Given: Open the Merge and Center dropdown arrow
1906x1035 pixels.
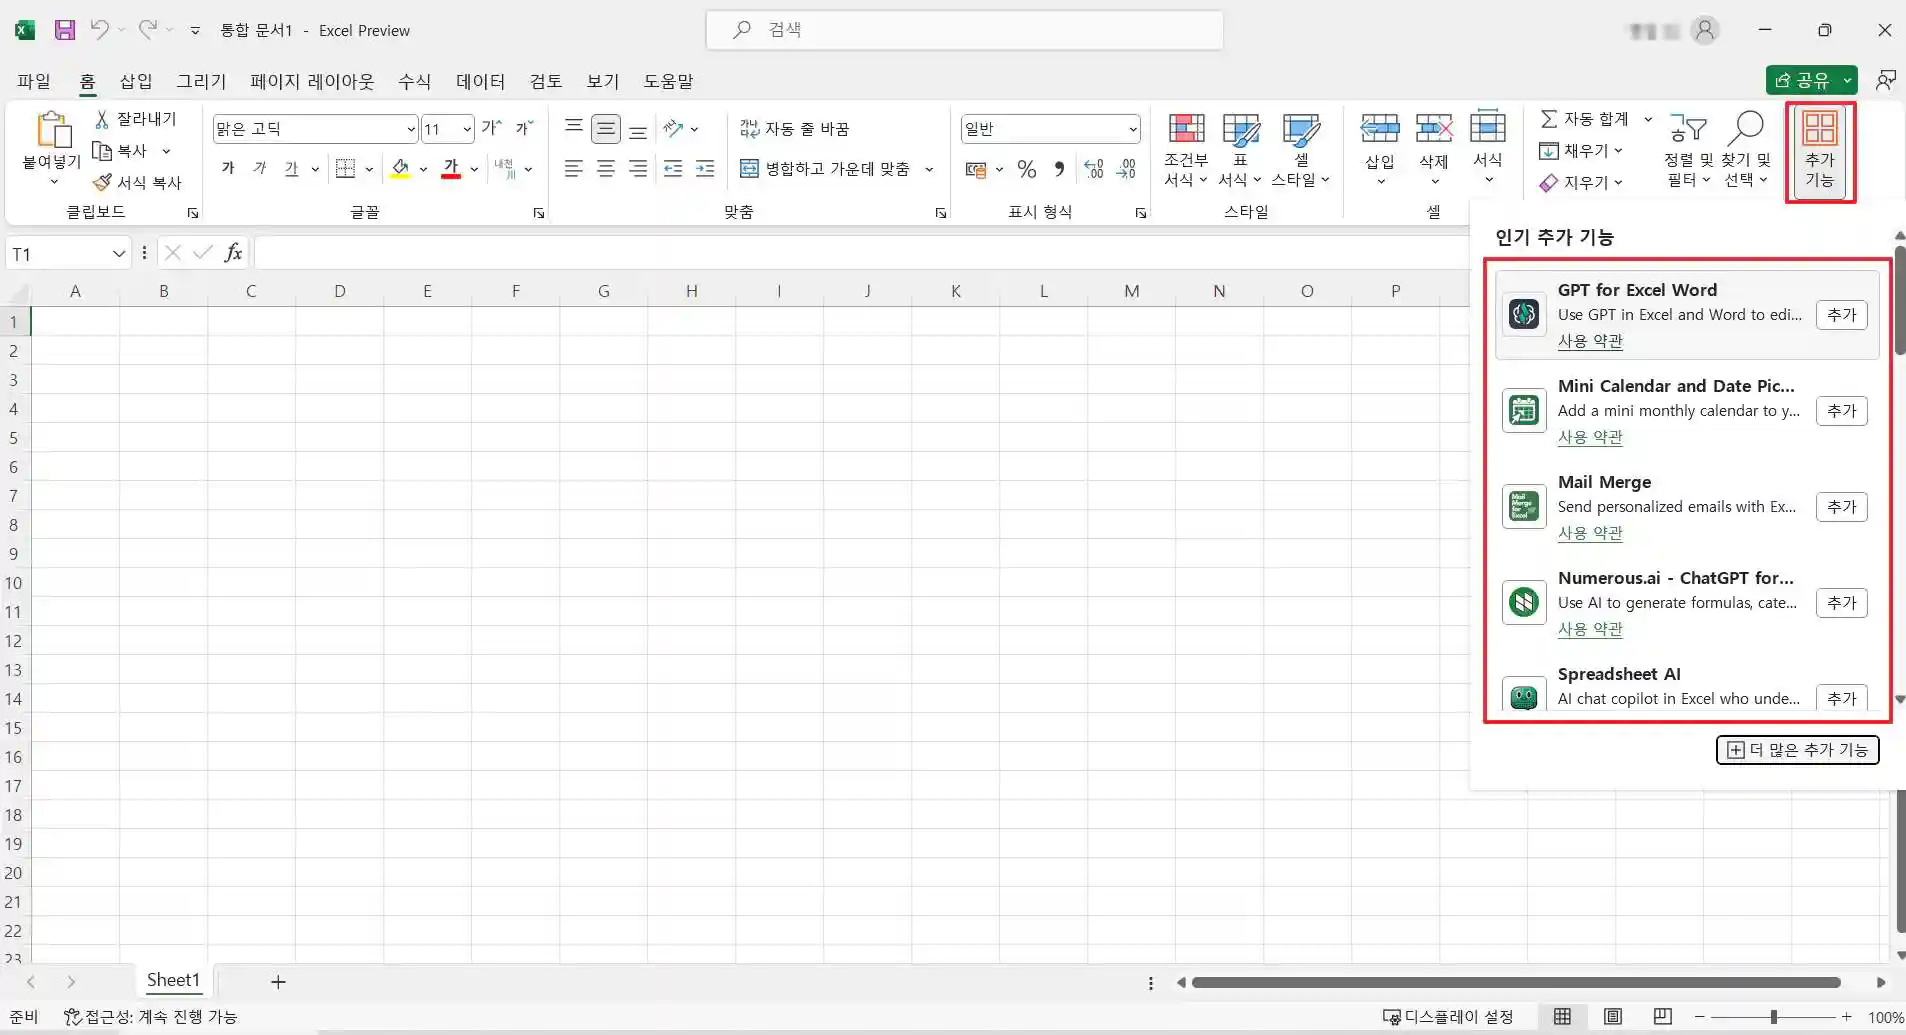Looking at the screenshot, I should click(929, 169).
